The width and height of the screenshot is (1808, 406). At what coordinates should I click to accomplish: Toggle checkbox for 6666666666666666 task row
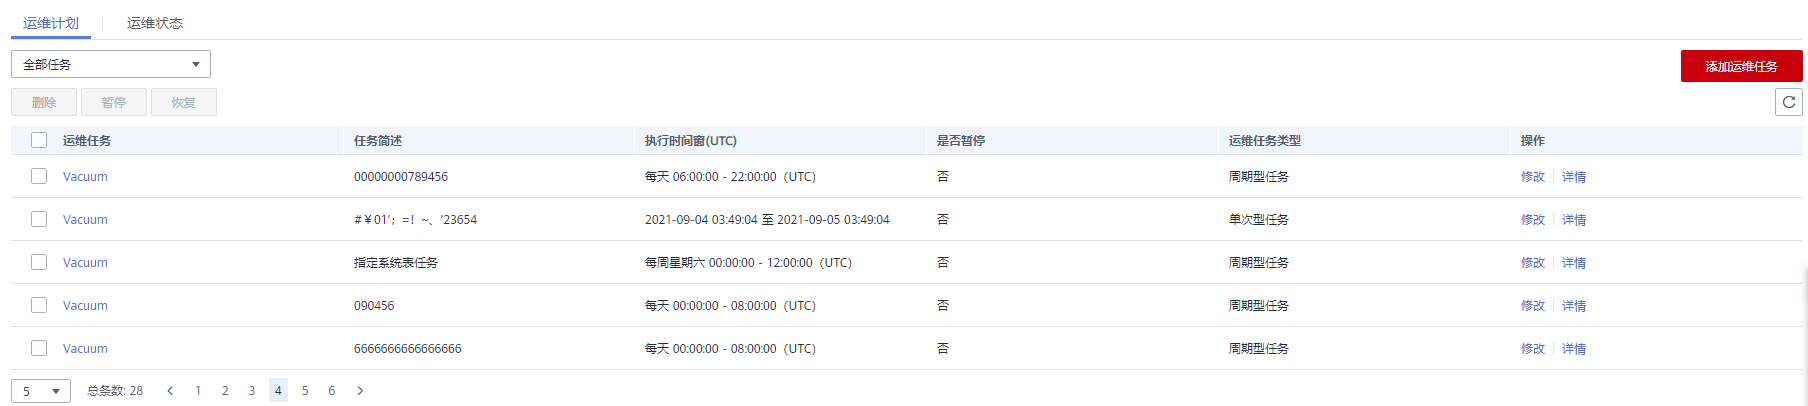coord(39,348)
